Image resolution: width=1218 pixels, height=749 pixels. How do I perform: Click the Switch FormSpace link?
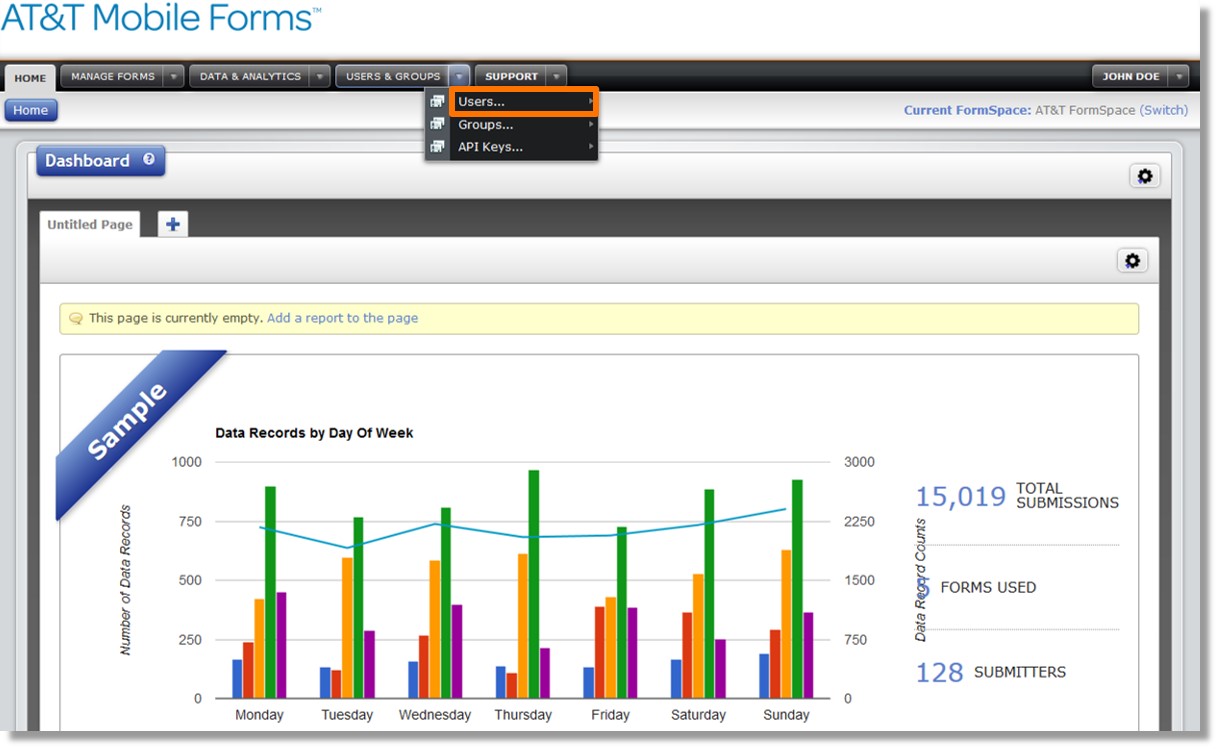[1164, 110]
